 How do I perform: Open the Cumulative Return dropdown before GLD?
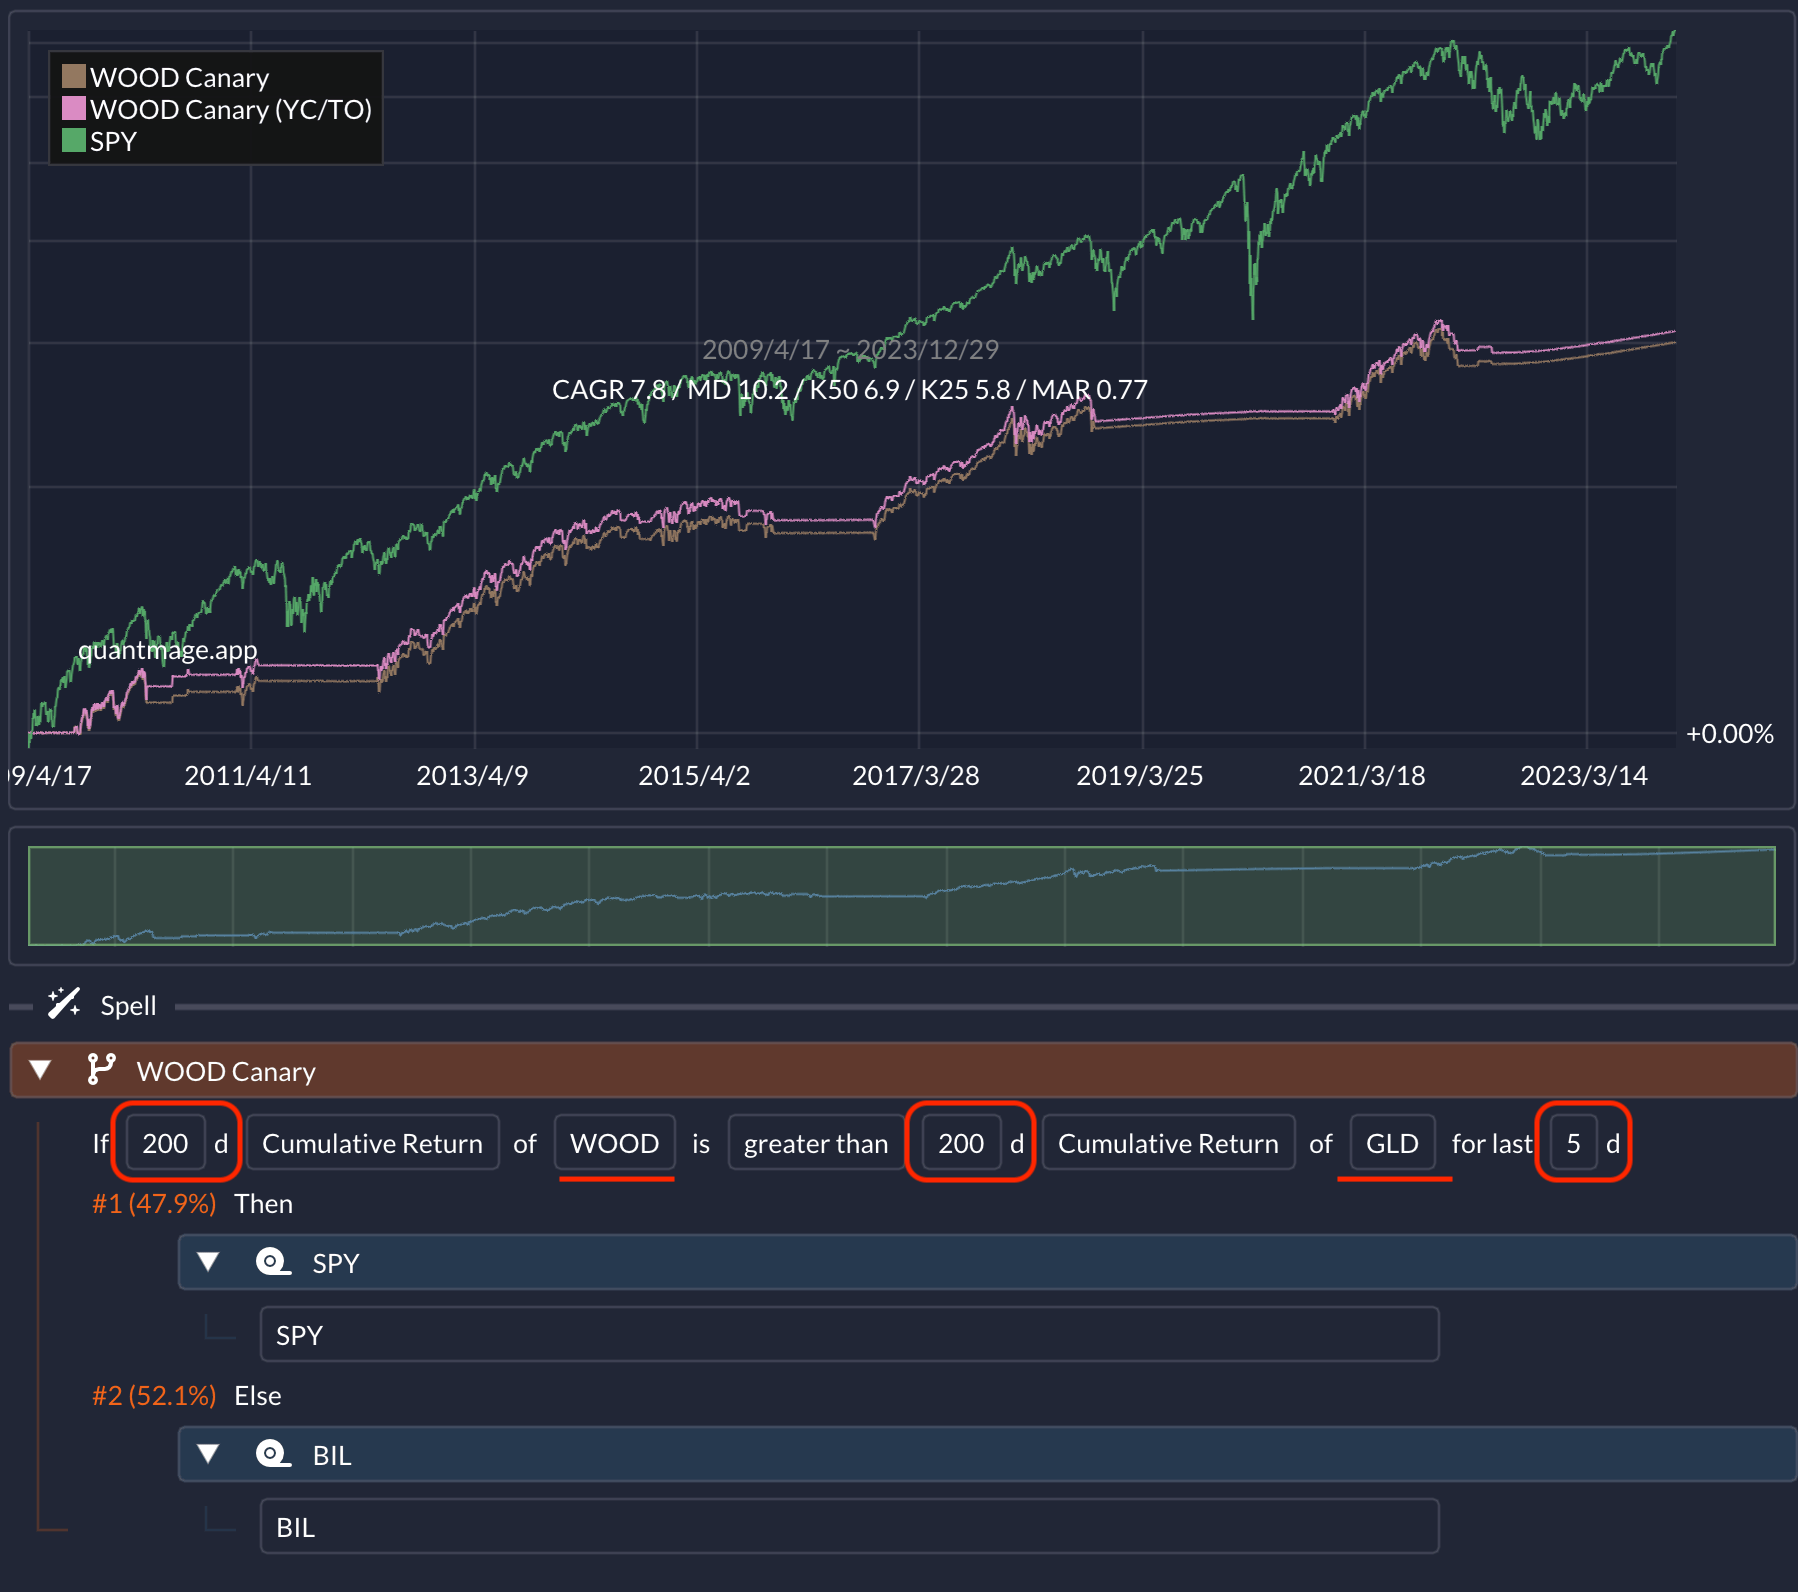click(1168, 1142)
